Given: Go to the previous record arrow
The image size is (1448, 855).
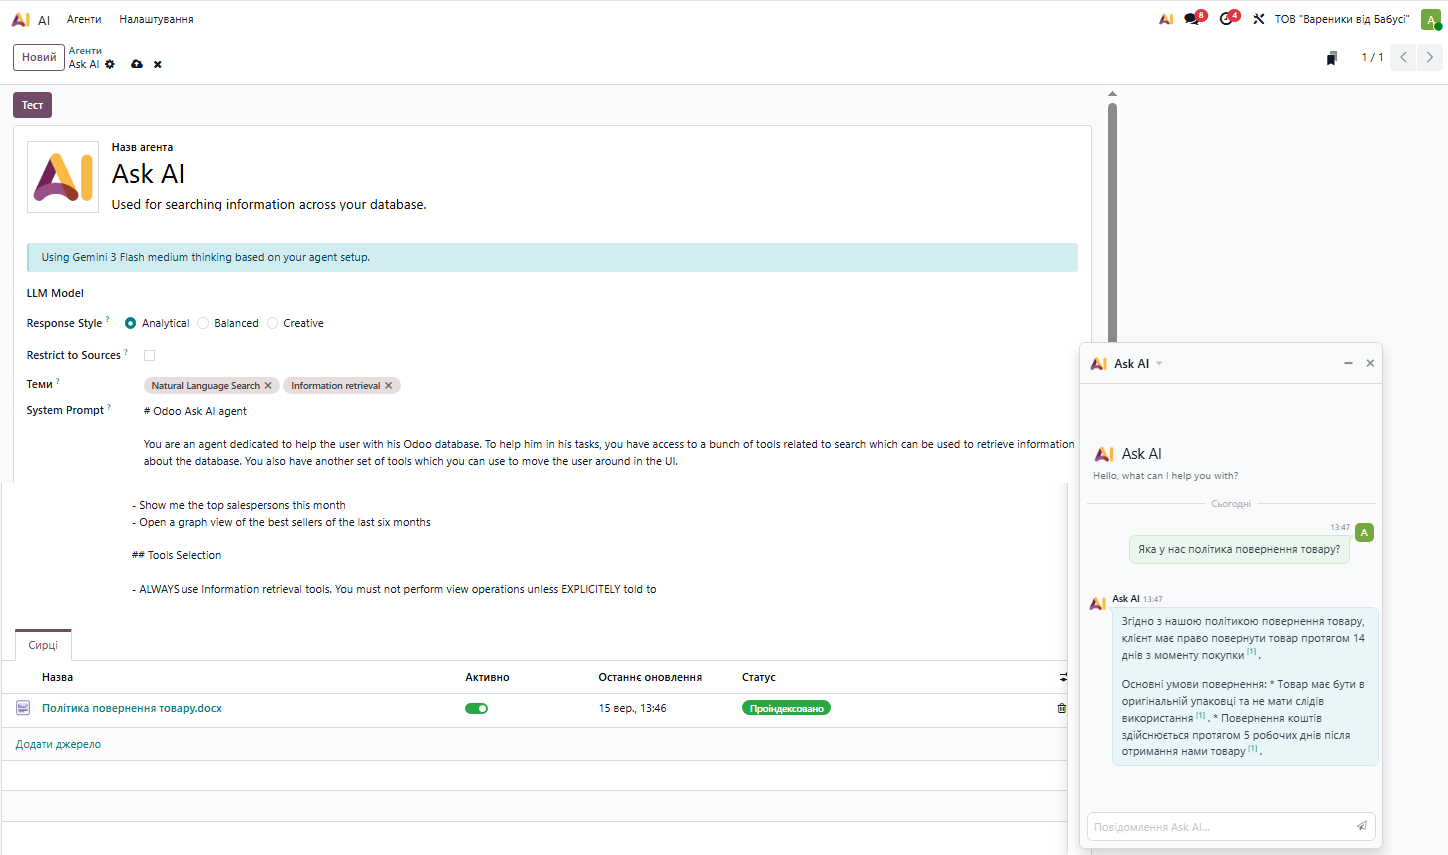Looking at the screenshot, I should click(1404, 57).
